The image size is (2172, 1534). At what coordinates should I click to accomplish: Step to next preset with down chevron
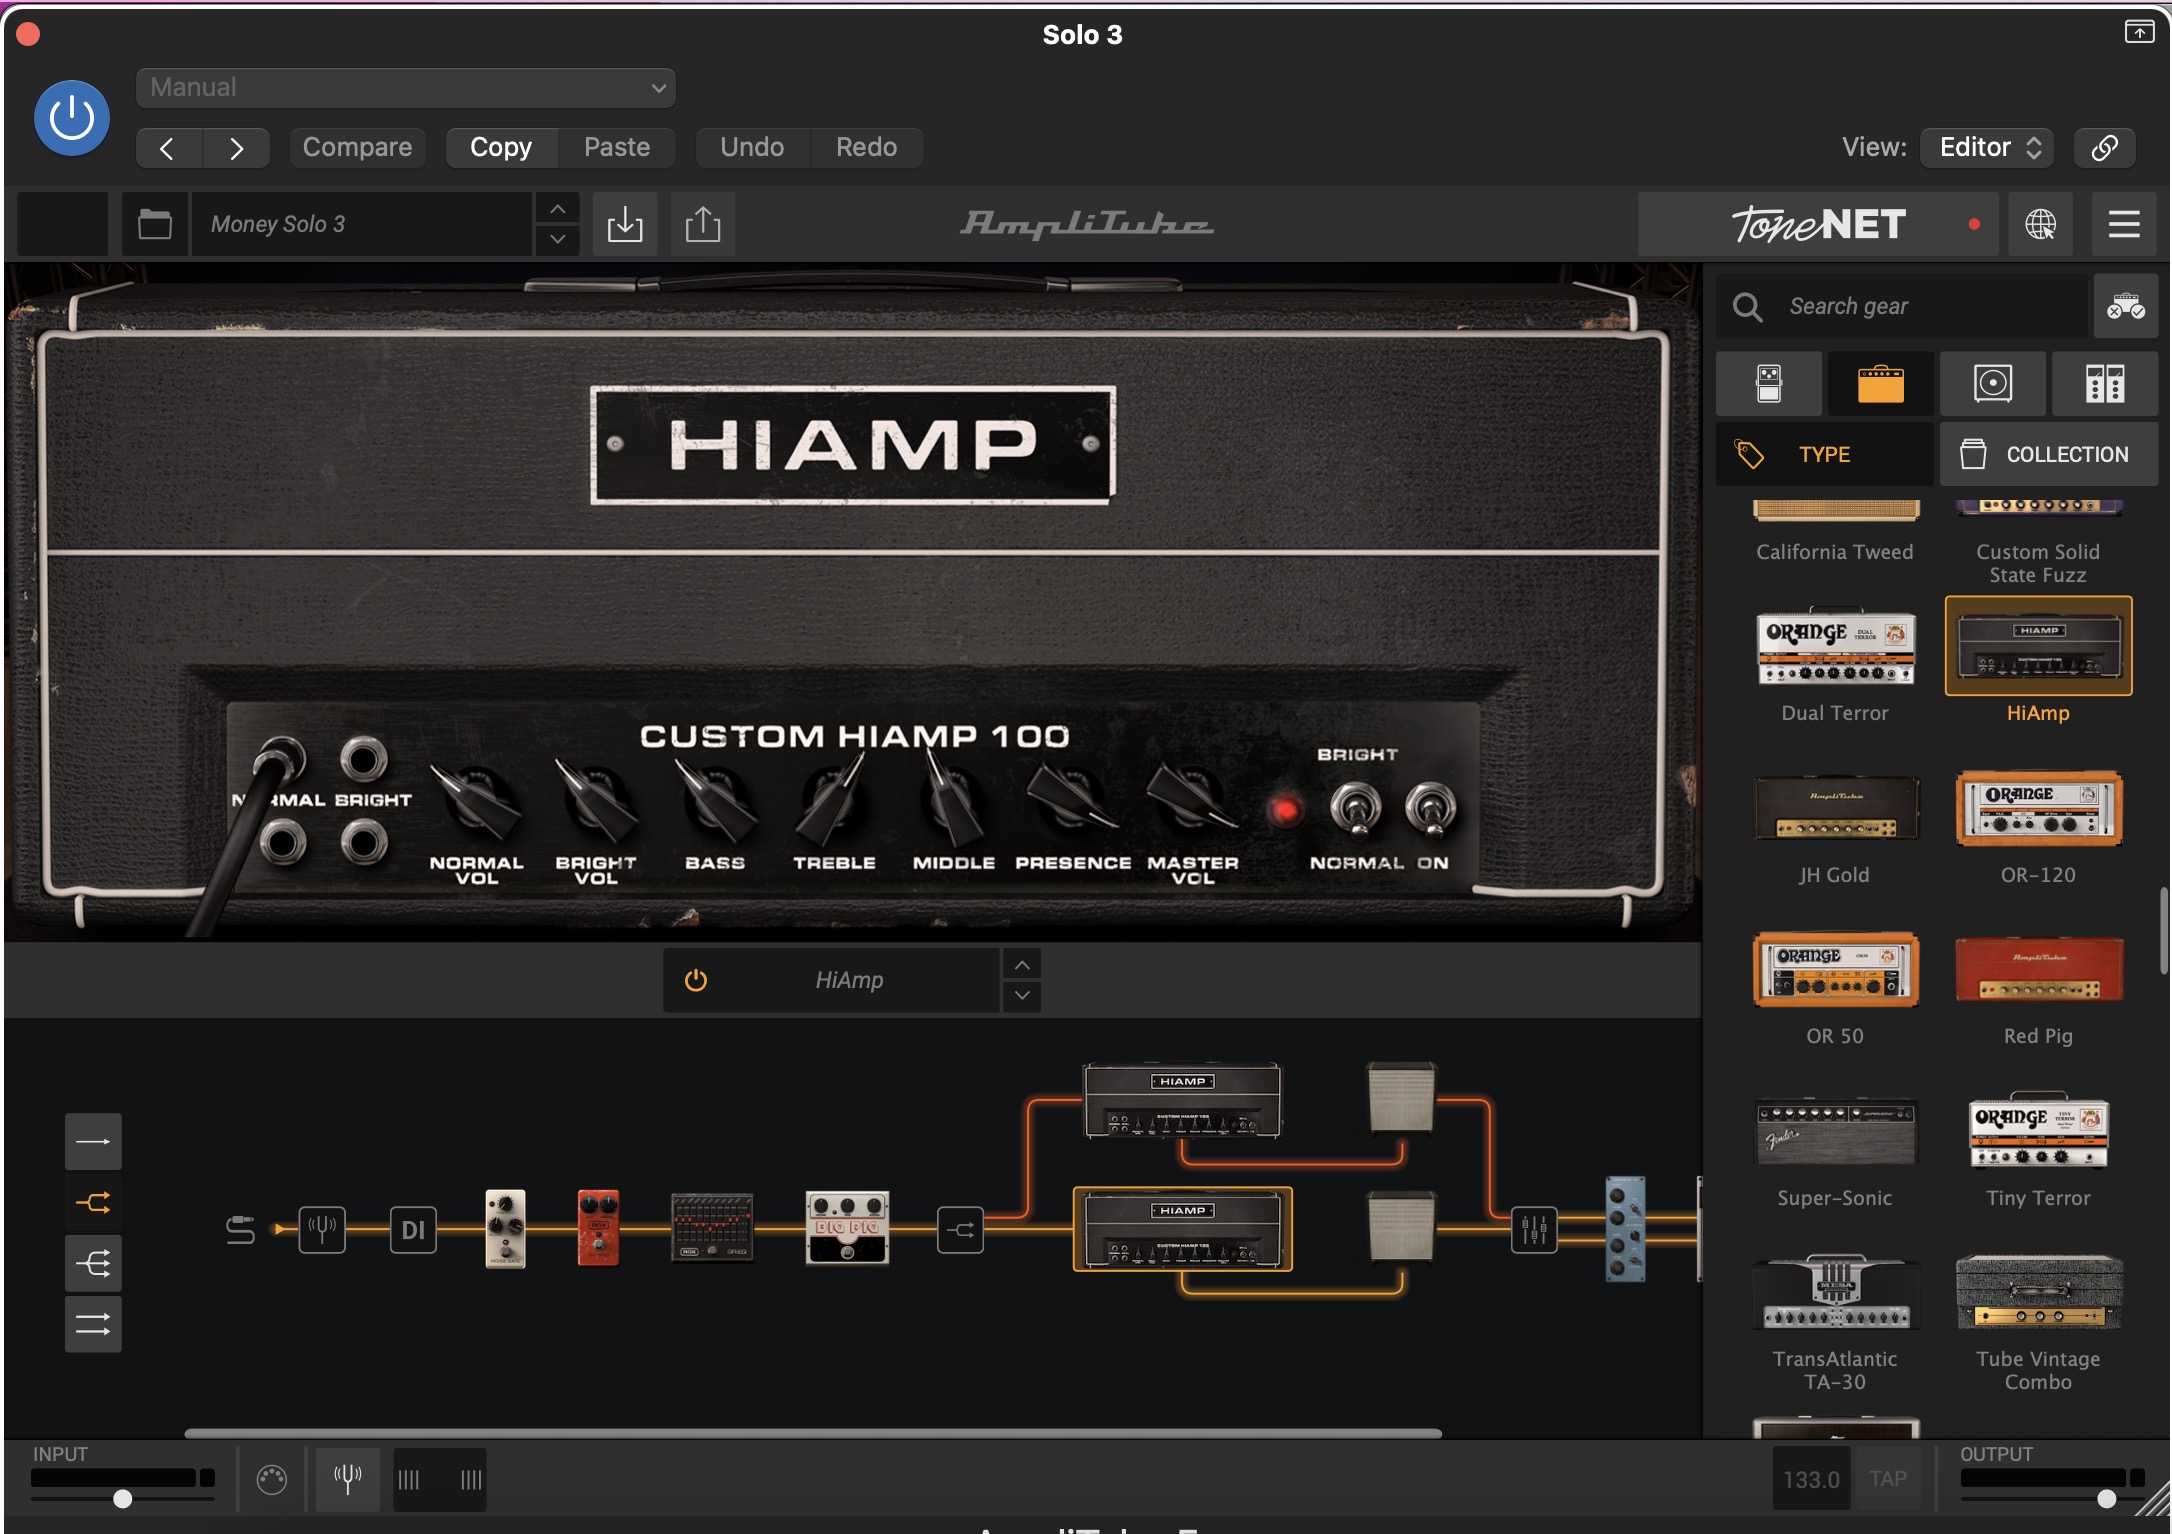click(558, 239)
